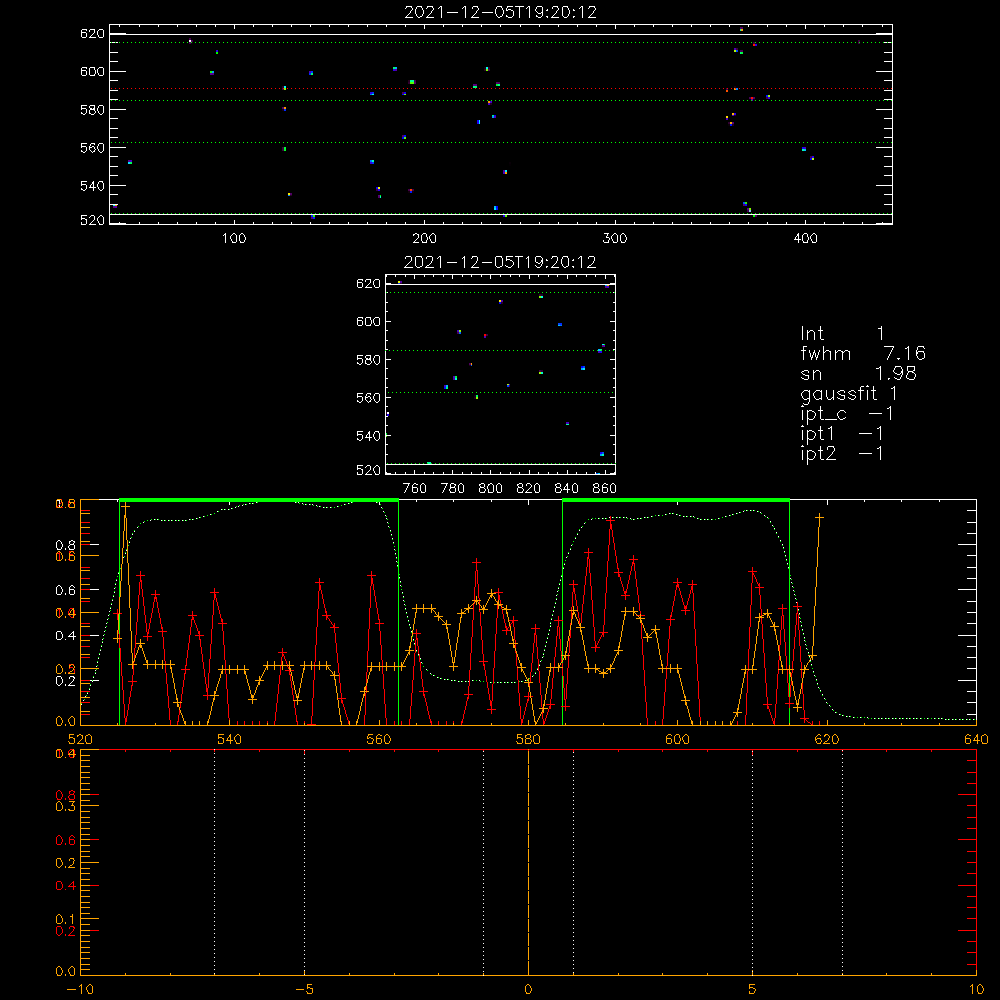Click the 760 x-axis label of middle plot
This screenshot has width=1000, height=1000.
415,489
